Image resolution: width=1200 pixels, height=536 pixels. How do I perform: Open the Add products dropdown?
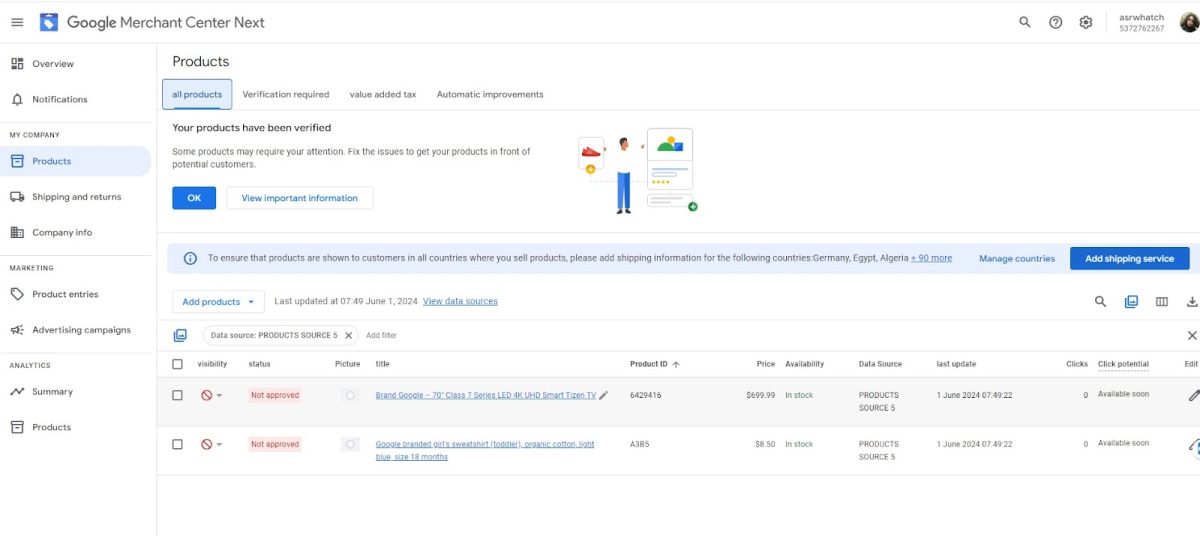click(218, 301)
